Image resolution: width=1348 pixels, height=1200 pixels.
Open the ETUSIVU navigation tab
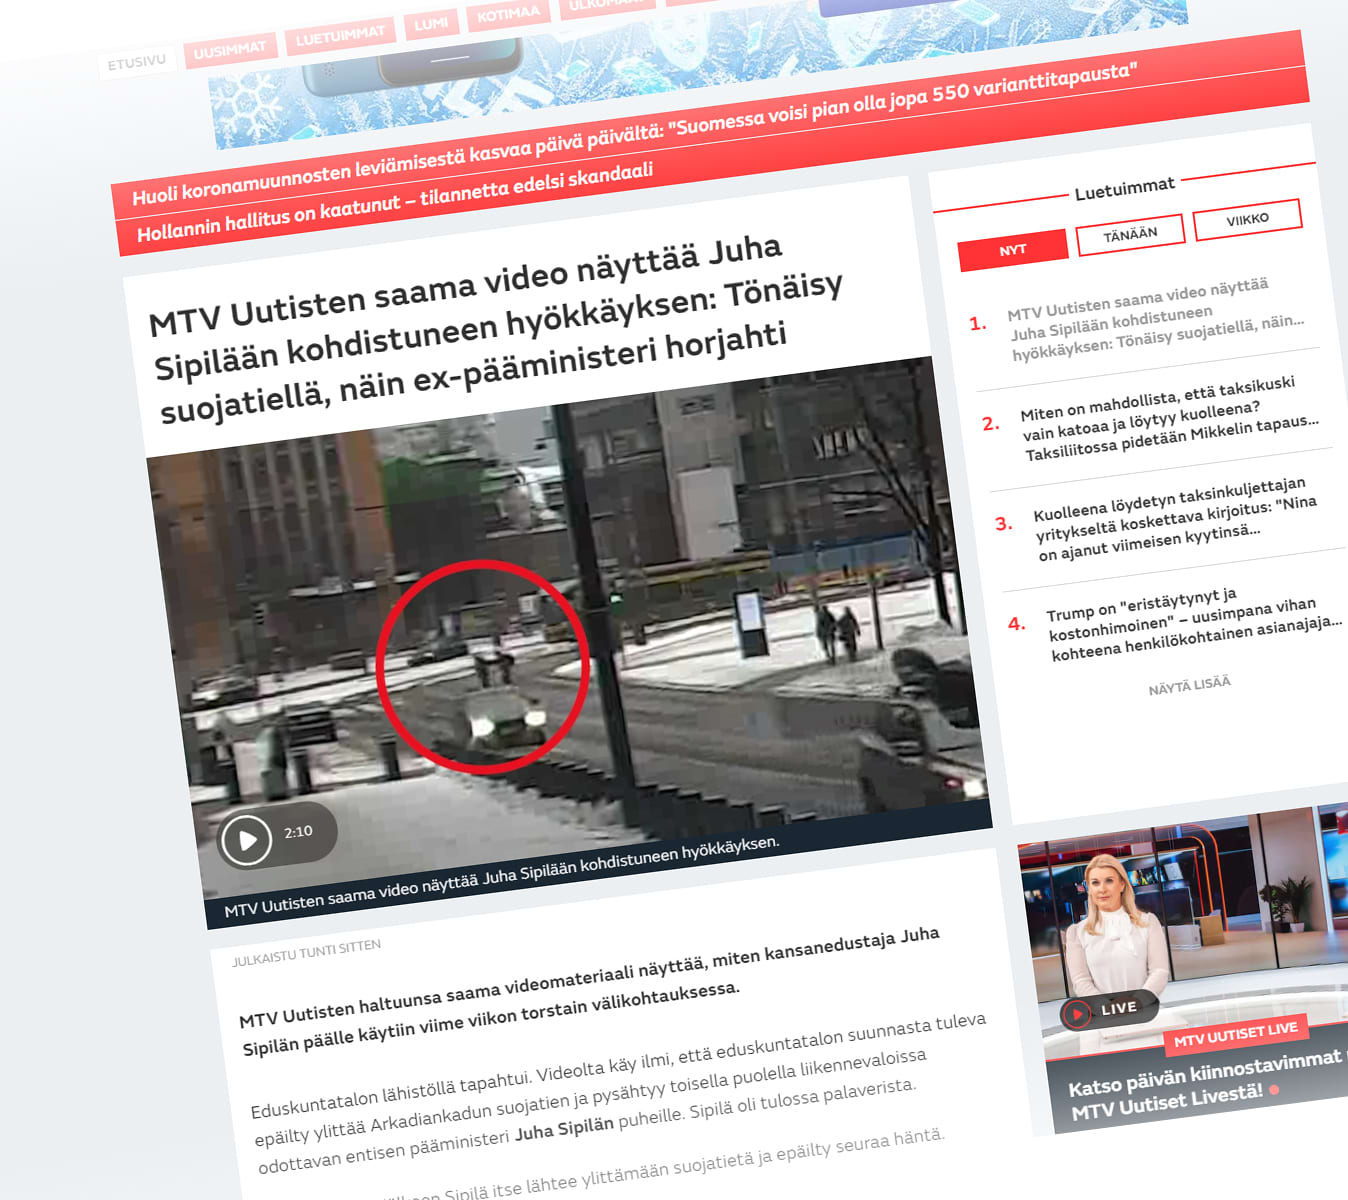pyautogui.click(x=137, y=63)
